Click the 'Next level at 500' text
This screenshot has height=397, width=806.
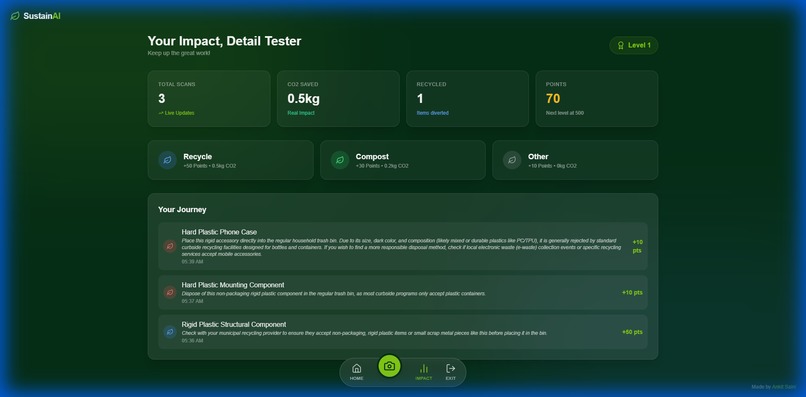click(x=565, y=113)
